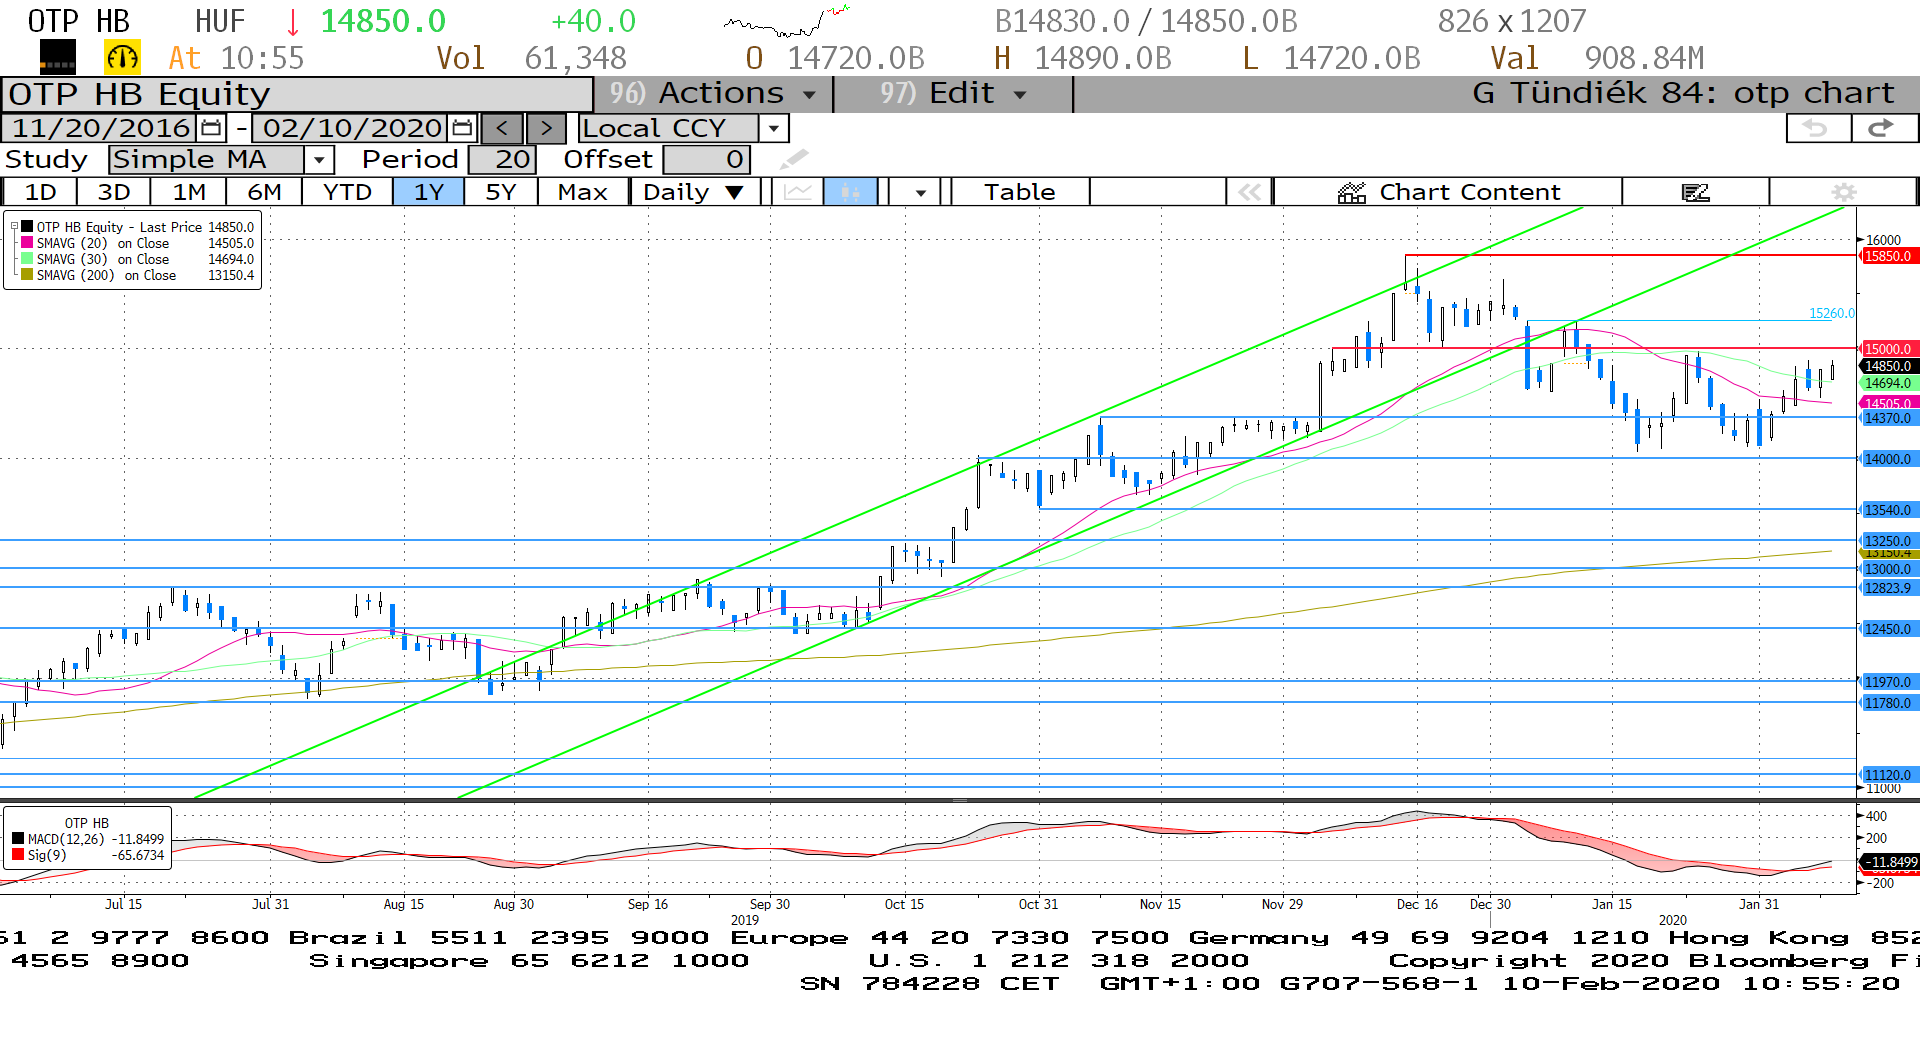Viewport: 1920px width, 1039px height.
Task: Click the blue 13540.0 price level label
Action: point(1888,510)
